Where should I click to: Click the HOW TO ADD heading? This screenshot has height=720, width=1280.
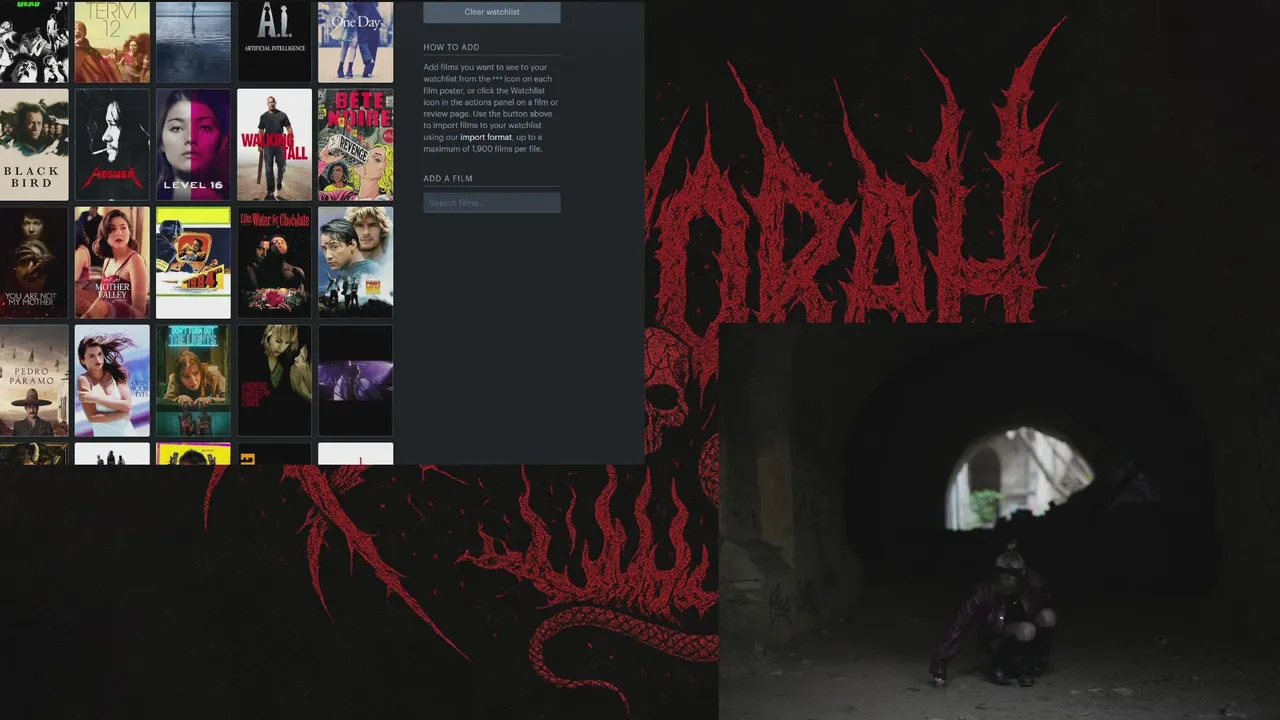click(451, 47)
